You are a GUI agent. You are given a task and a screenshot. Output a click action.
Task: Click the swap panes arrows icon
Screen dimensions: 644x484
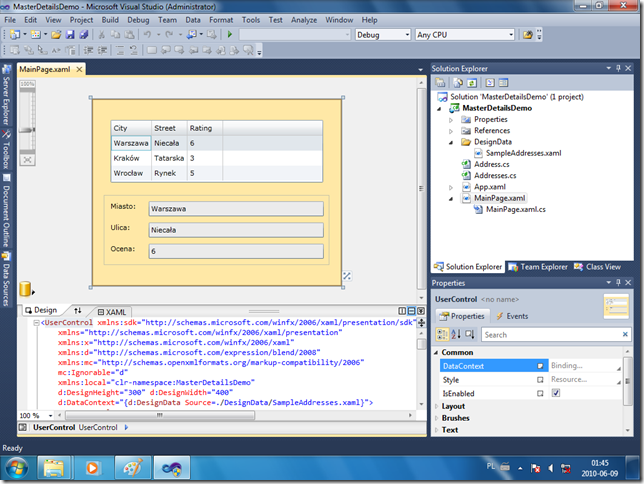(78, 310)
